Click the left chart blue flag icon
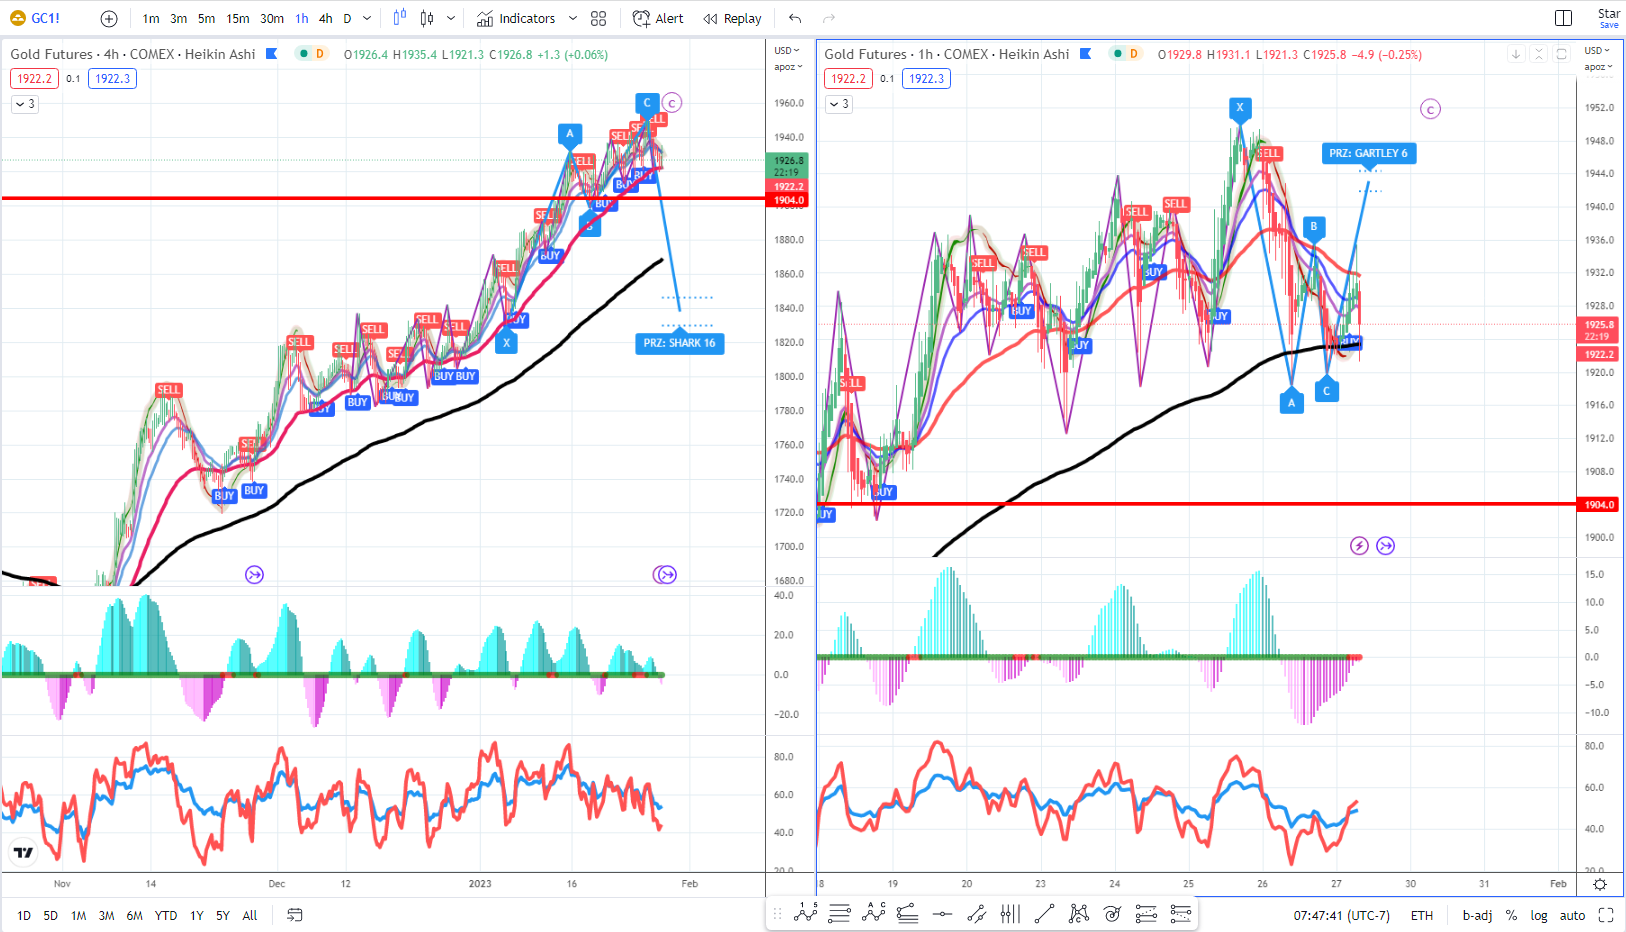Screen dimensions: 1626x932 pos(271,54)
